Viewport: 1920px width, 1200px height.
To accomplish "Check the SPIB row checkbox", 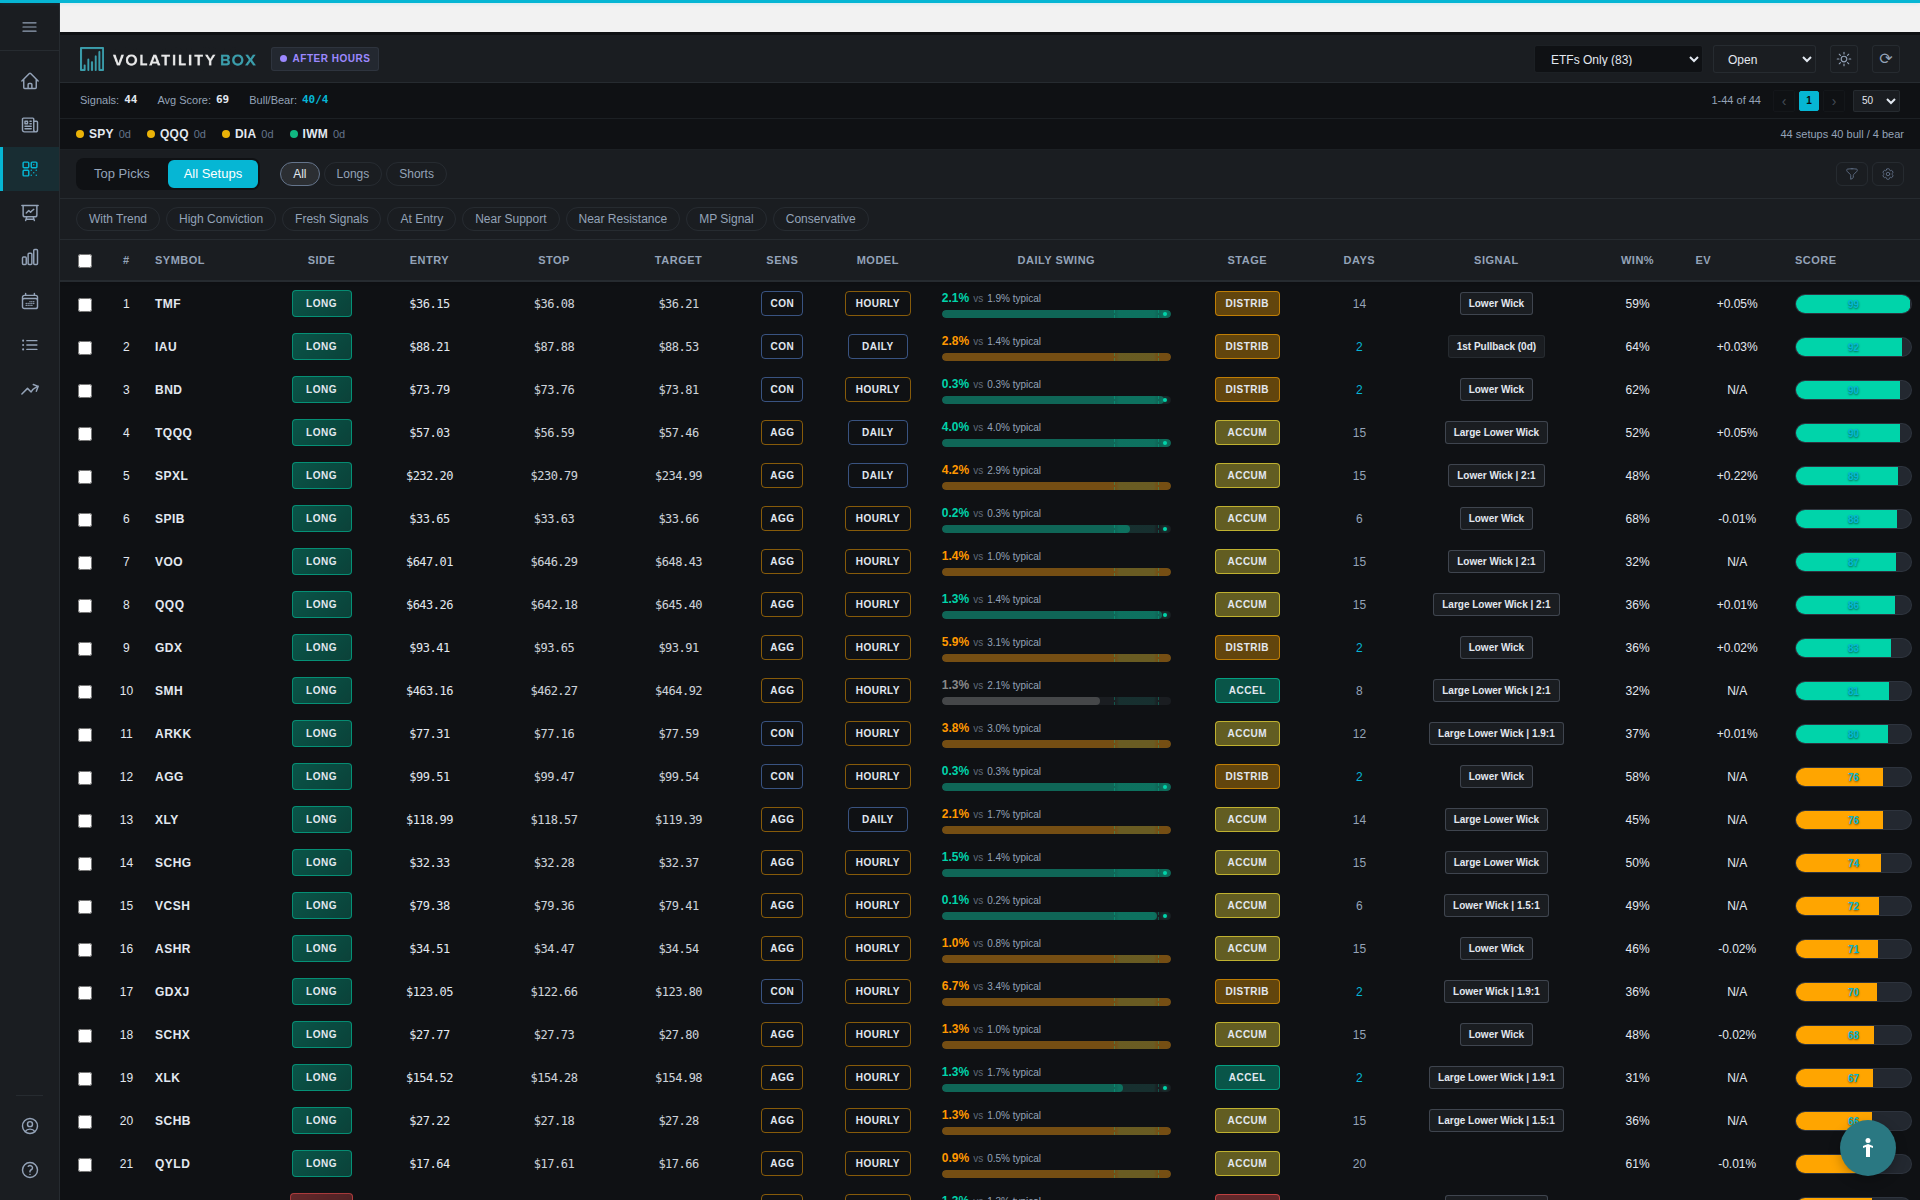I will coord(85,520).
